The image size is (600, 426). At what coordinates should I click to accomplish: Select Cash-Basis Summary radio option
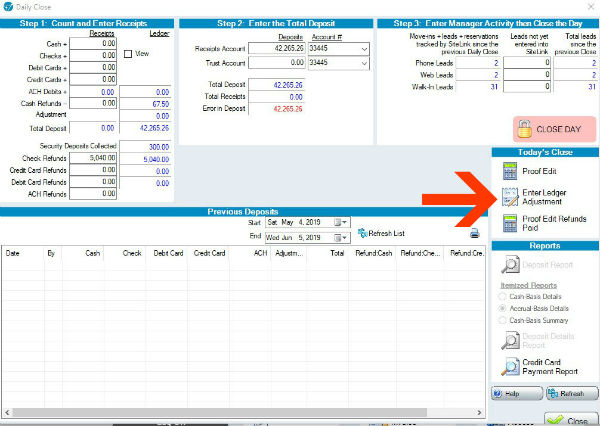click(x=502, y=320)
